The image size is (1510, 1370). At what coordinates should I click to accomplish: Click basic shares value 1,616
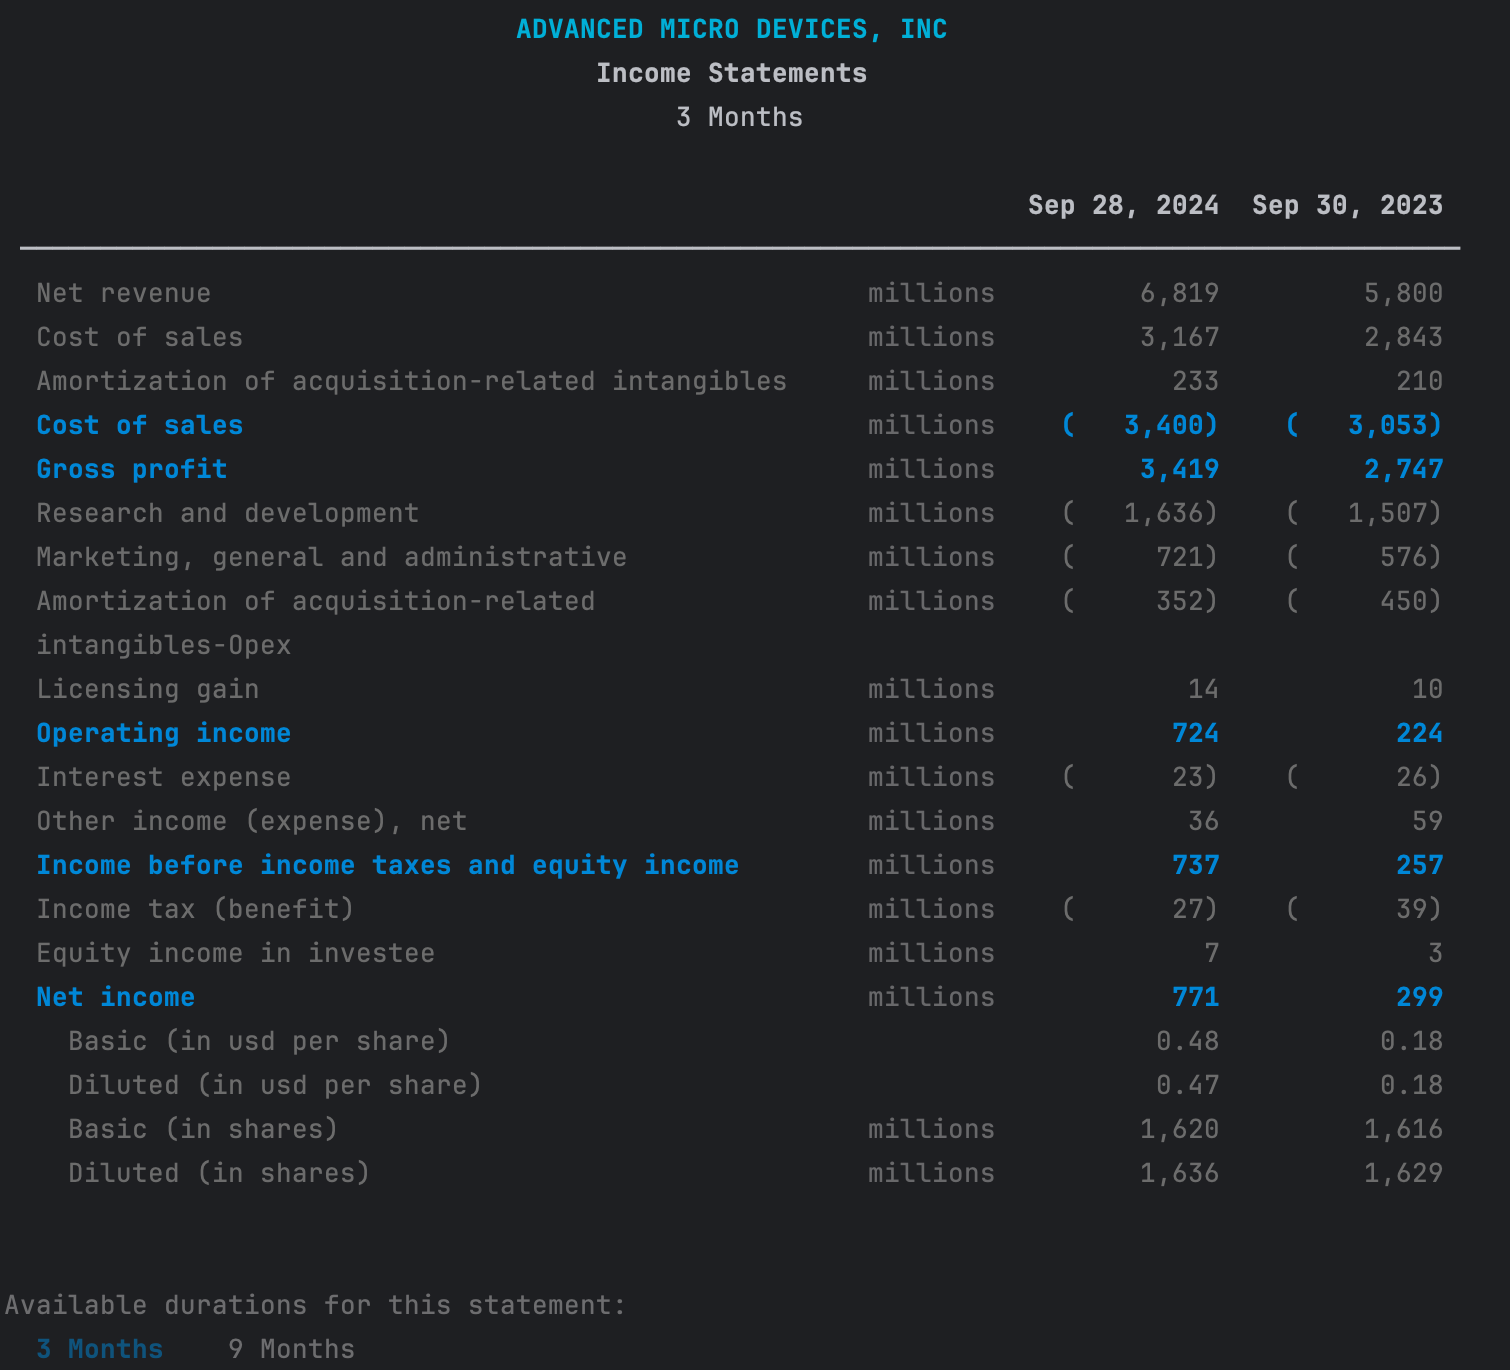click(x=1403, y=1129)
